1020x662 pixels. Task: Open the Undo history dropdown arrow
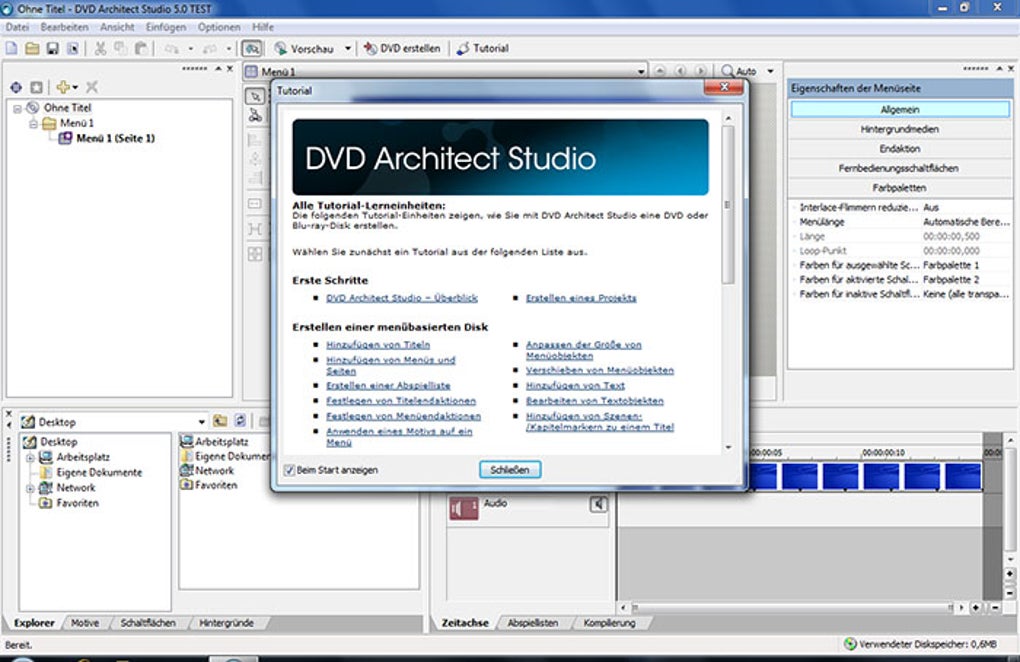point(190,49)
